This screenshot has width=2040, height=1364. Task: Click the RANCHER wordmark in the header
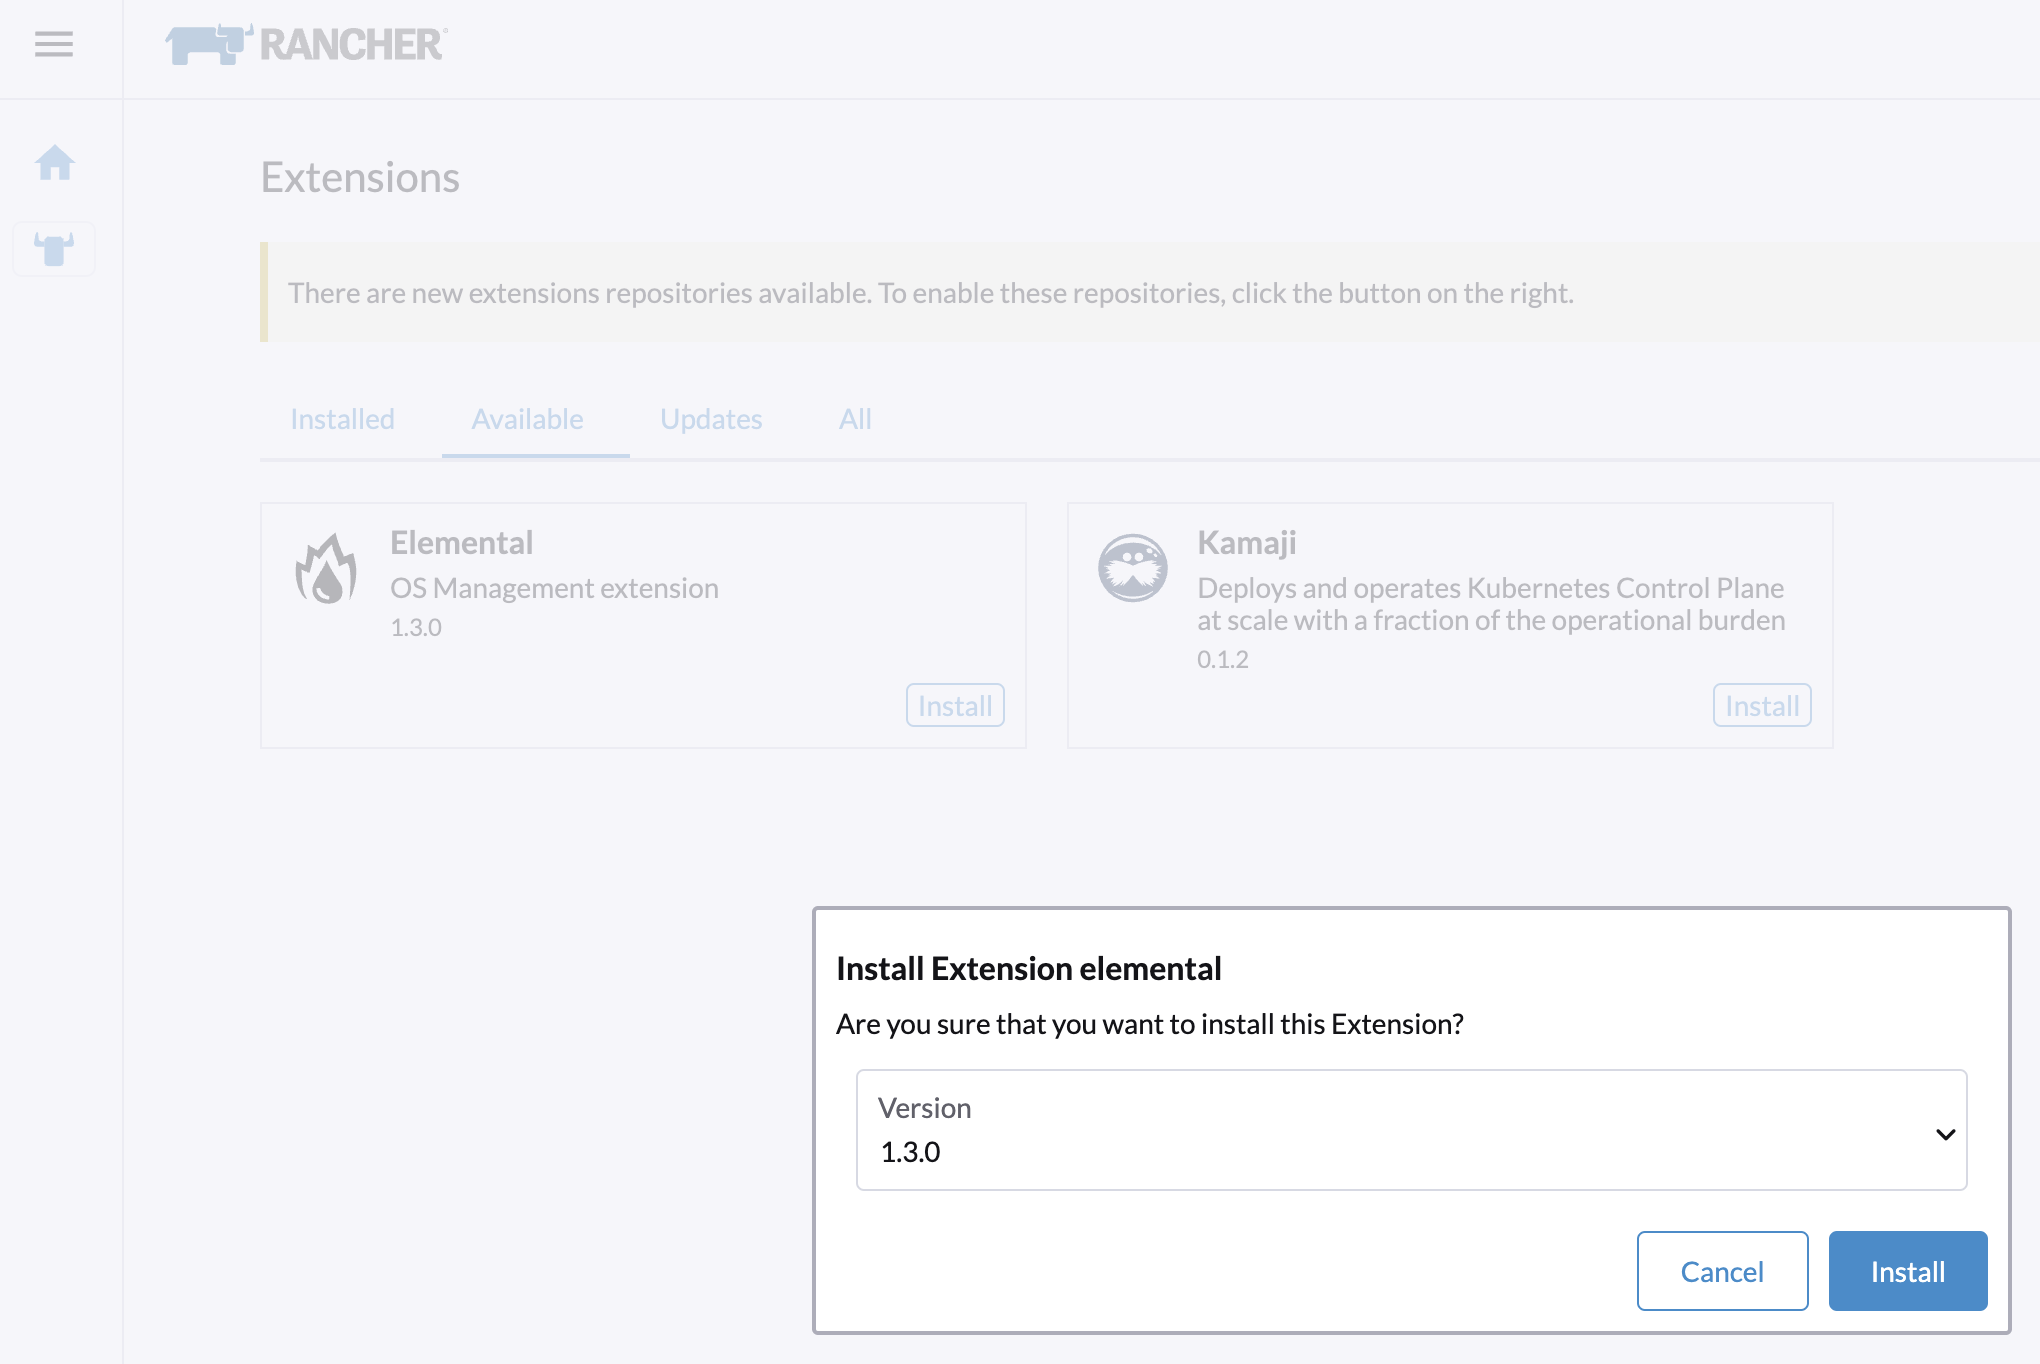(x=350, y=44)
